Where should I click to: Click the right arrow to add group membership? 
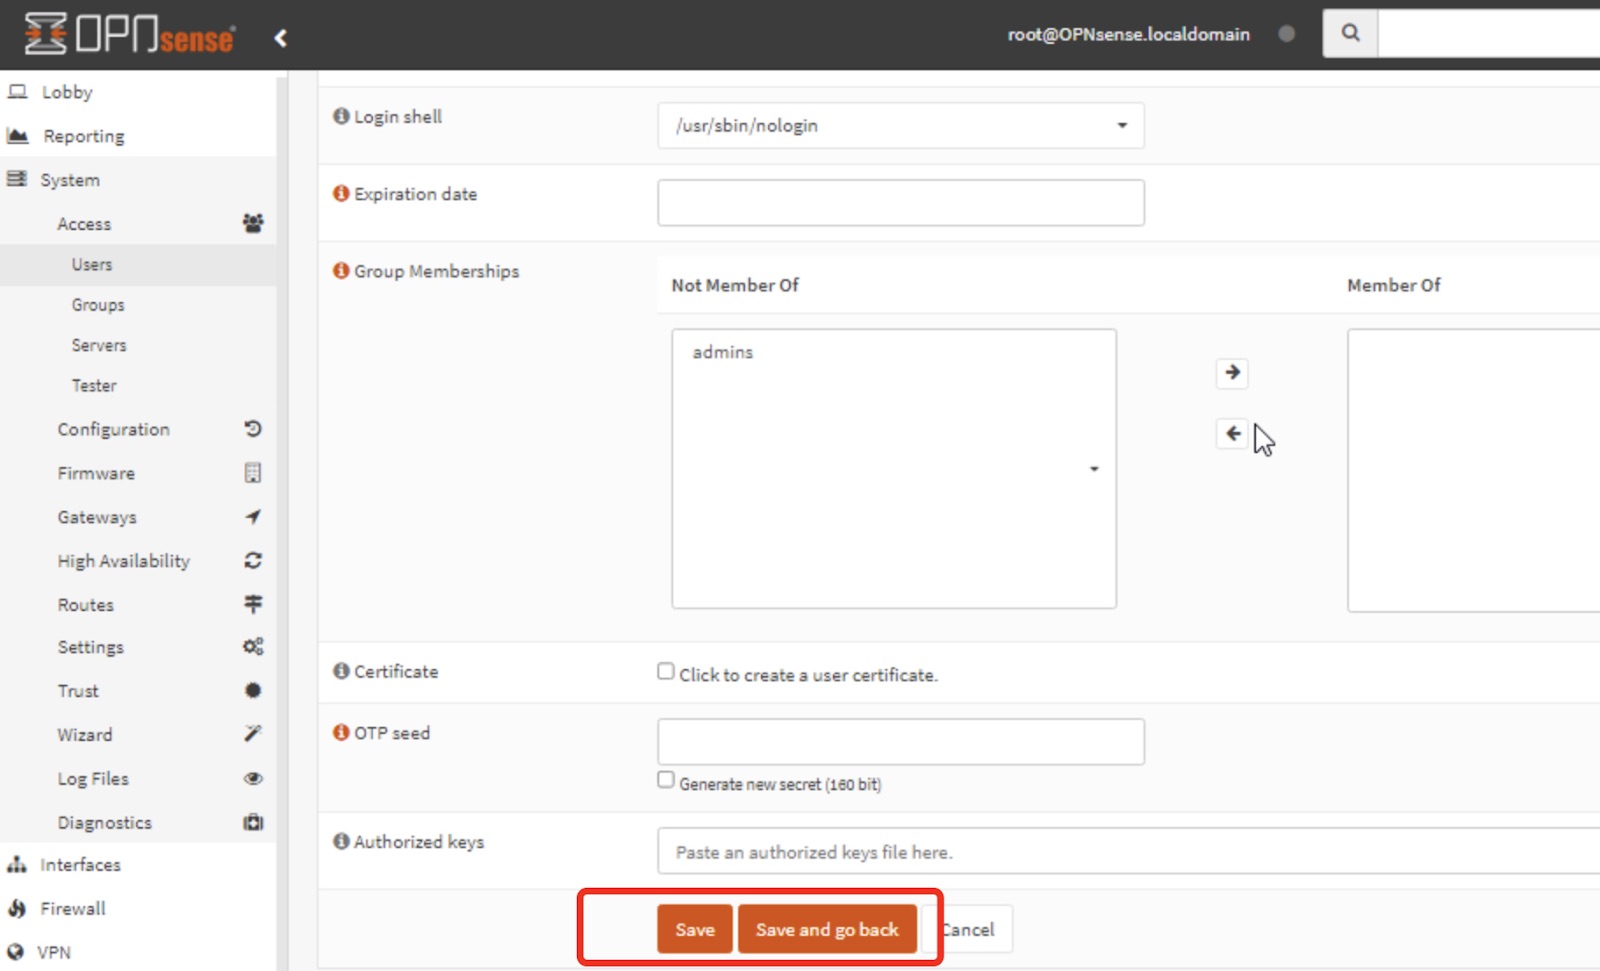coord(1232,372)
